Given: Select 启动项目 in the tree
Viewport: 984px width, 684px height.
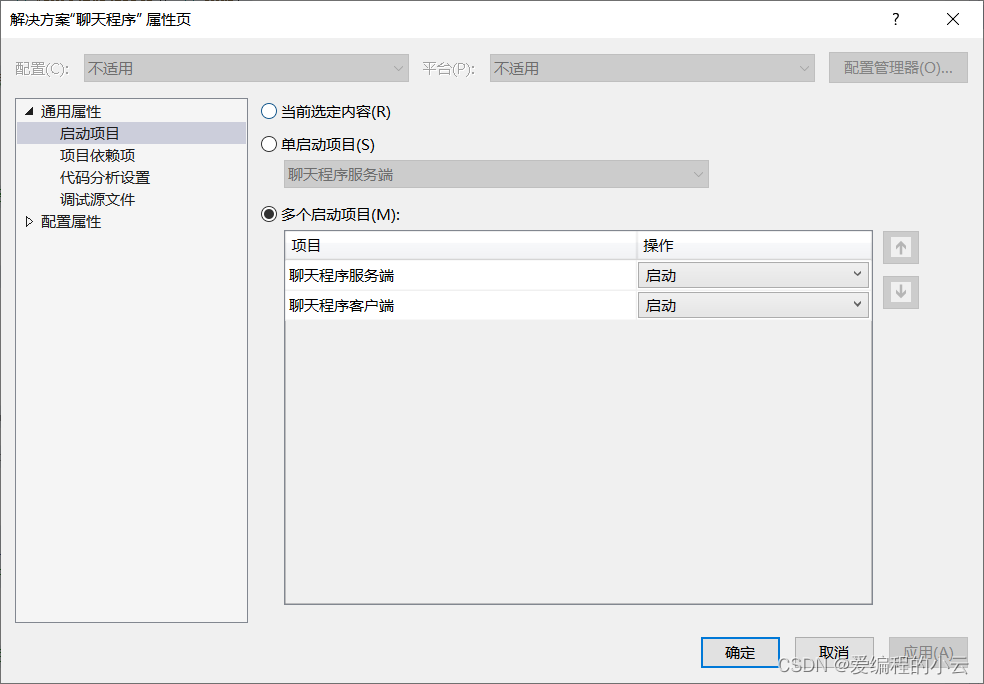Looking at the screenshot, I should 89,134.
